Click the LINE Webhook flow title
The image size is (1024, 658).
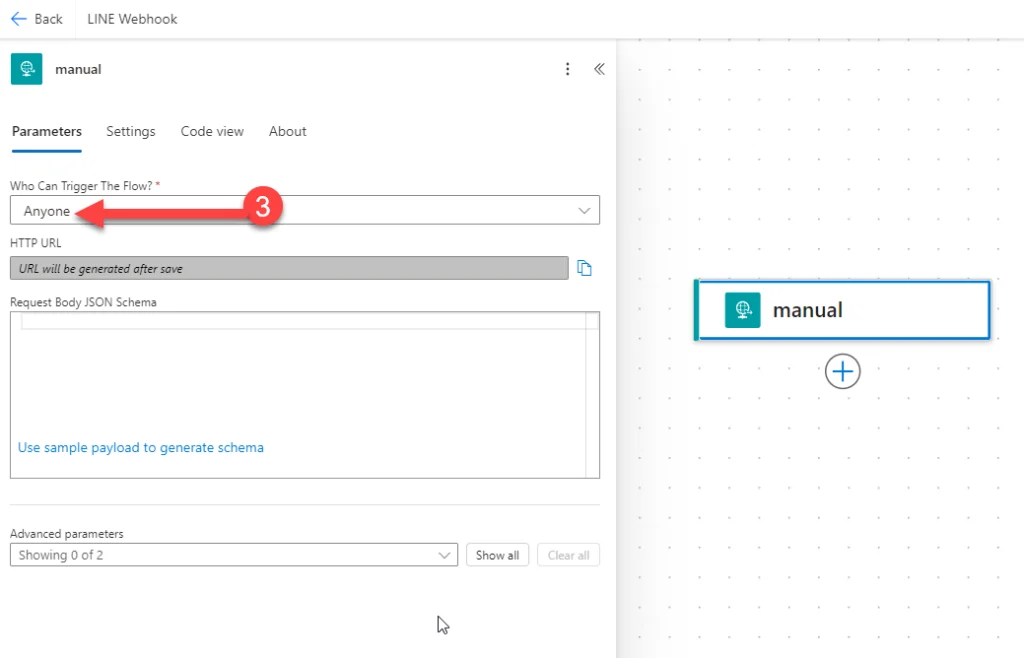point(133,19)
